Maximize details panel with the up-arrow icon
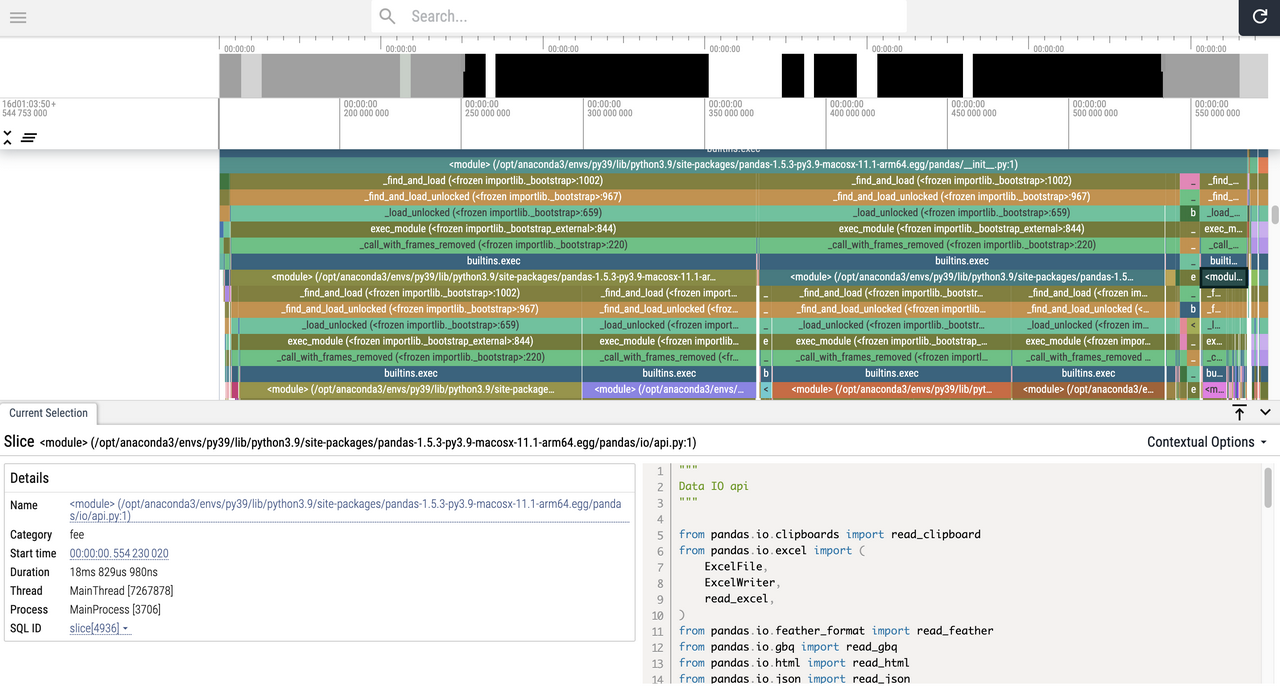Image resolution: width=1280 pixels, height=691 pixels. coord(1239,413)
